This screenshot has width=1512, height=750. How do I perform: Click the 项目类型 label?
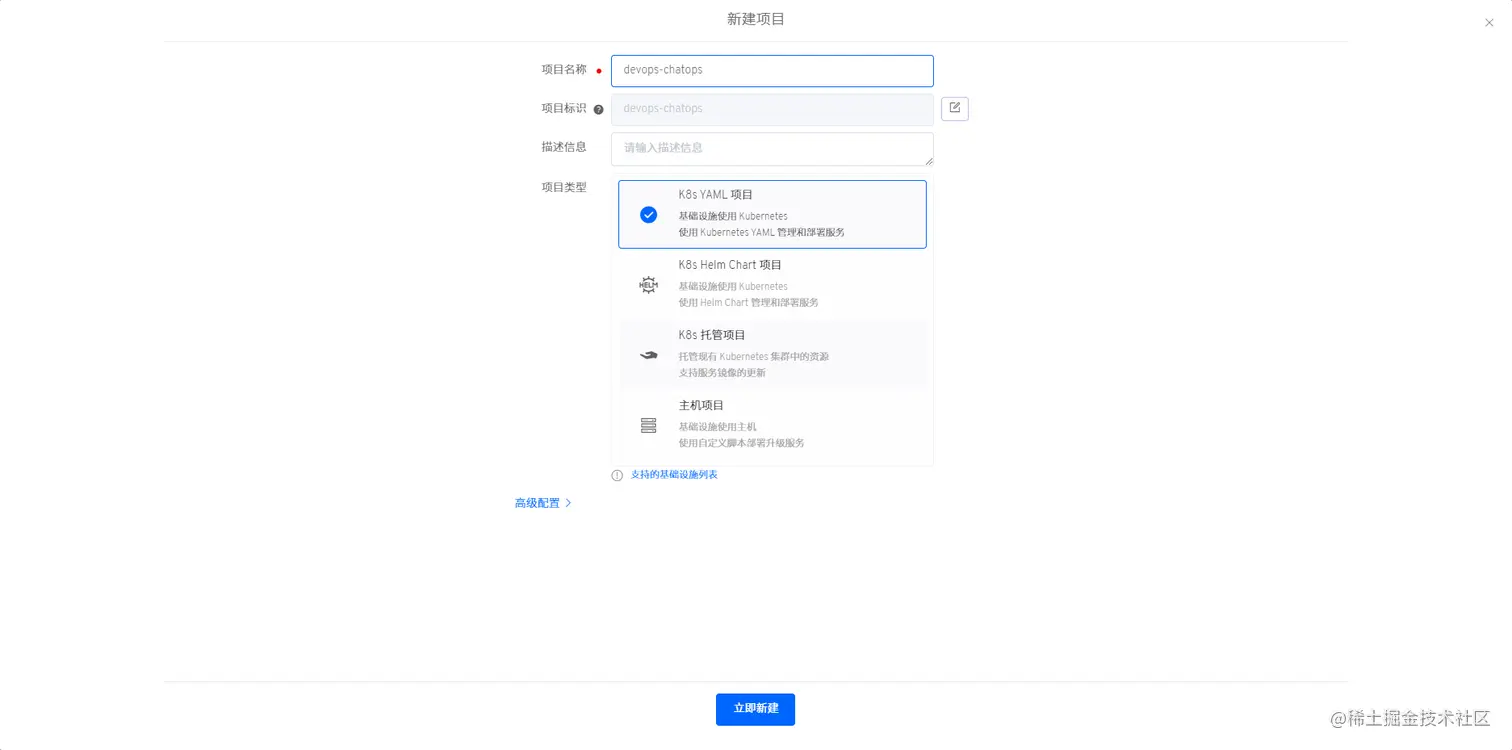[x=564, y=187]
